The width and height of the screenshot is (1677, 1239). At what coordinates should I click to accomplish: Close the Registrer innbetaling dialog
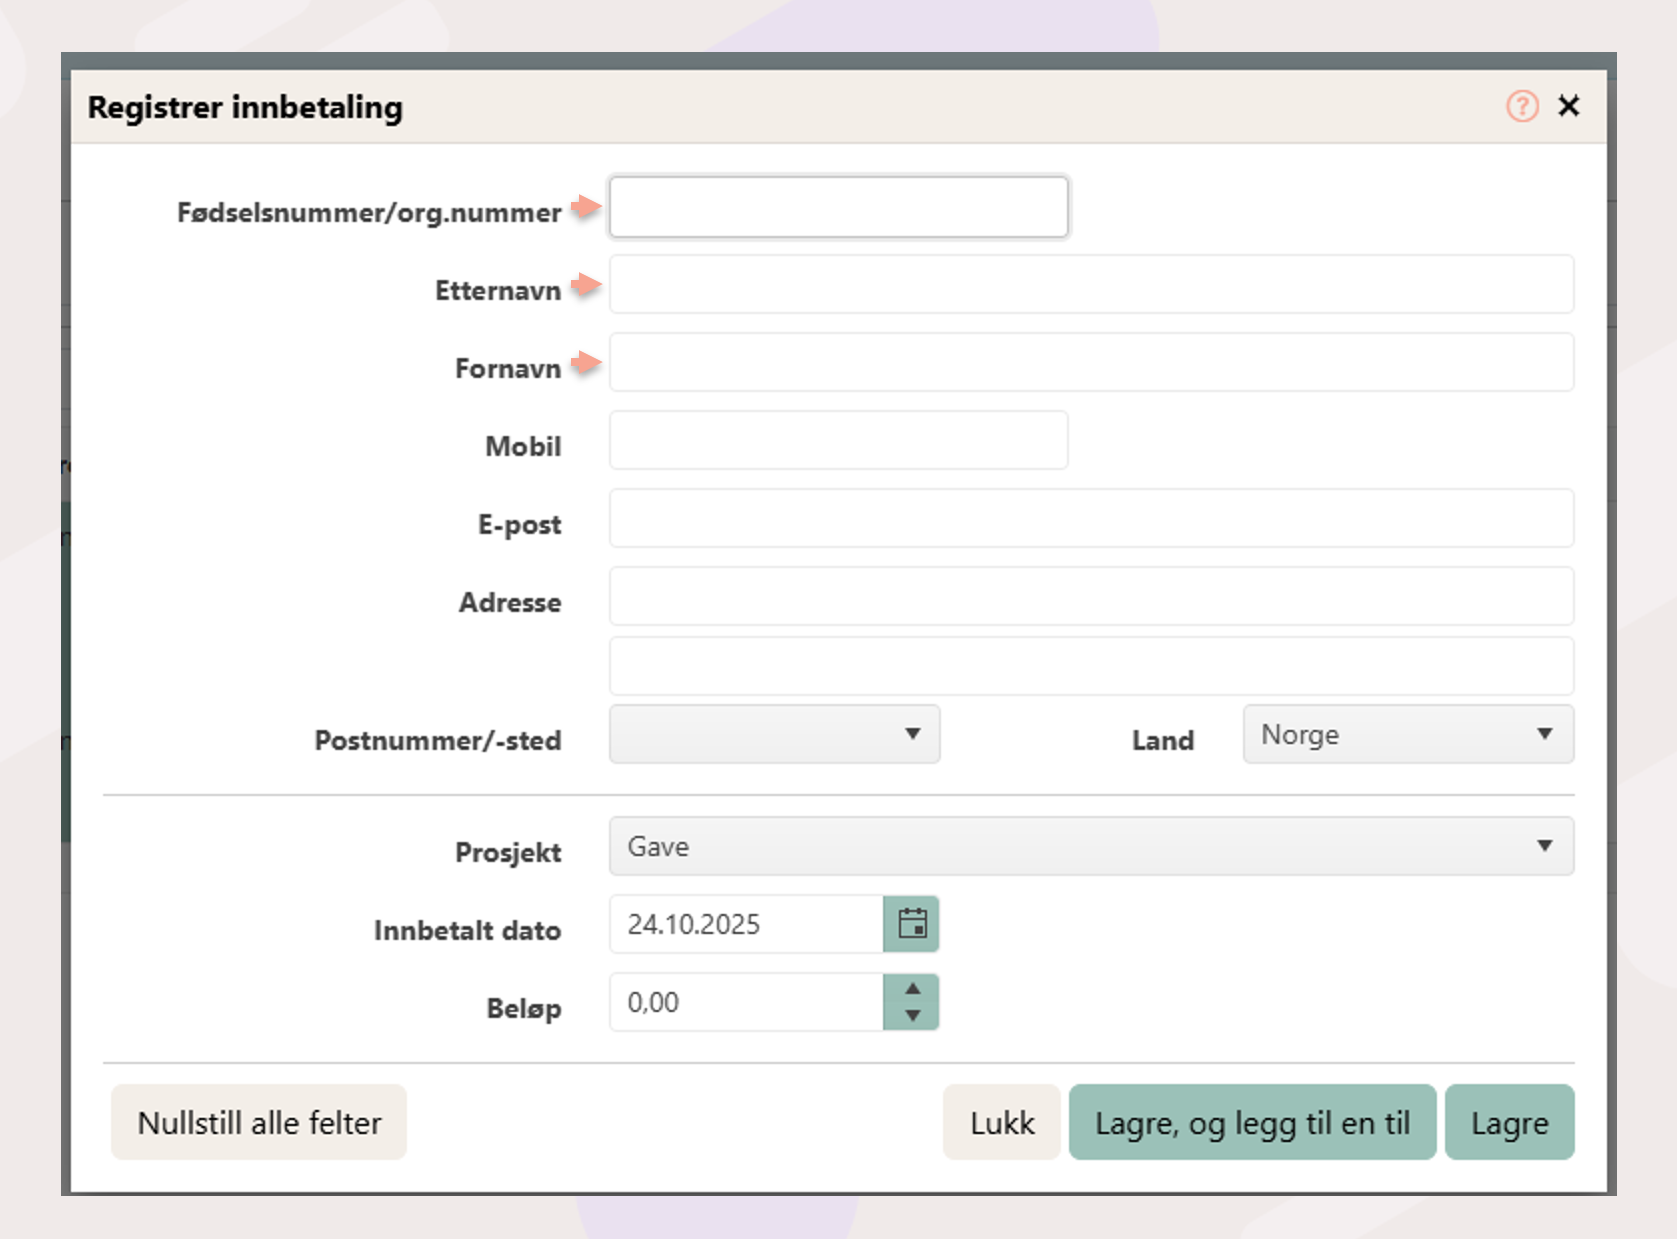click(x=1569, y=106)
